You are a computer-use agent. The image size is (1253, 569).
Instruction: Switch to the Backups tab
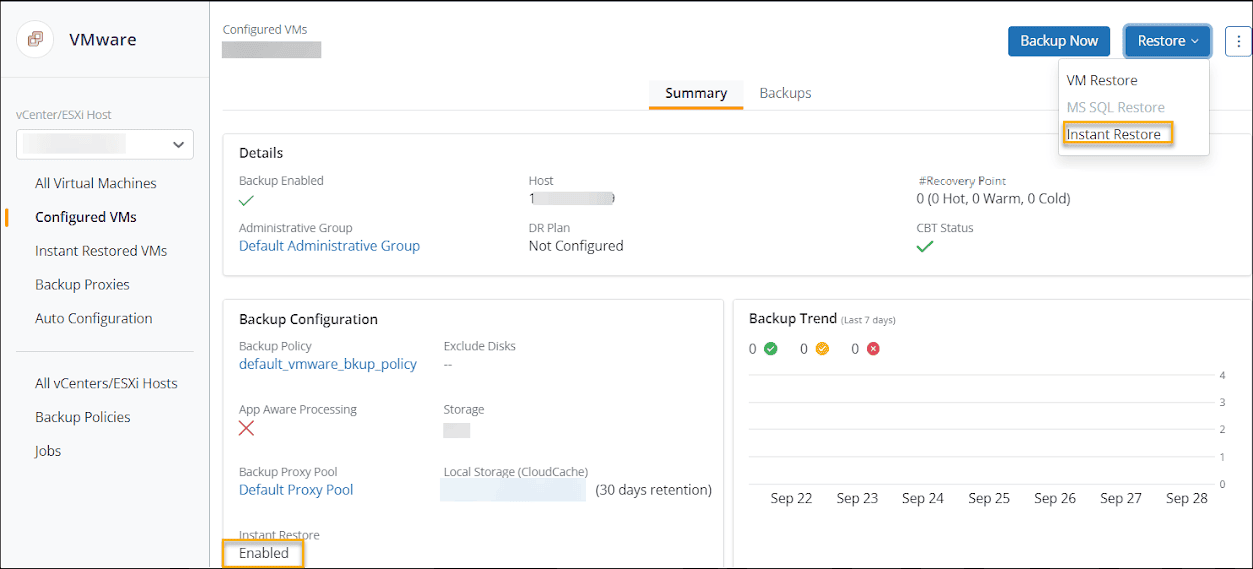[x=785, y=93]
